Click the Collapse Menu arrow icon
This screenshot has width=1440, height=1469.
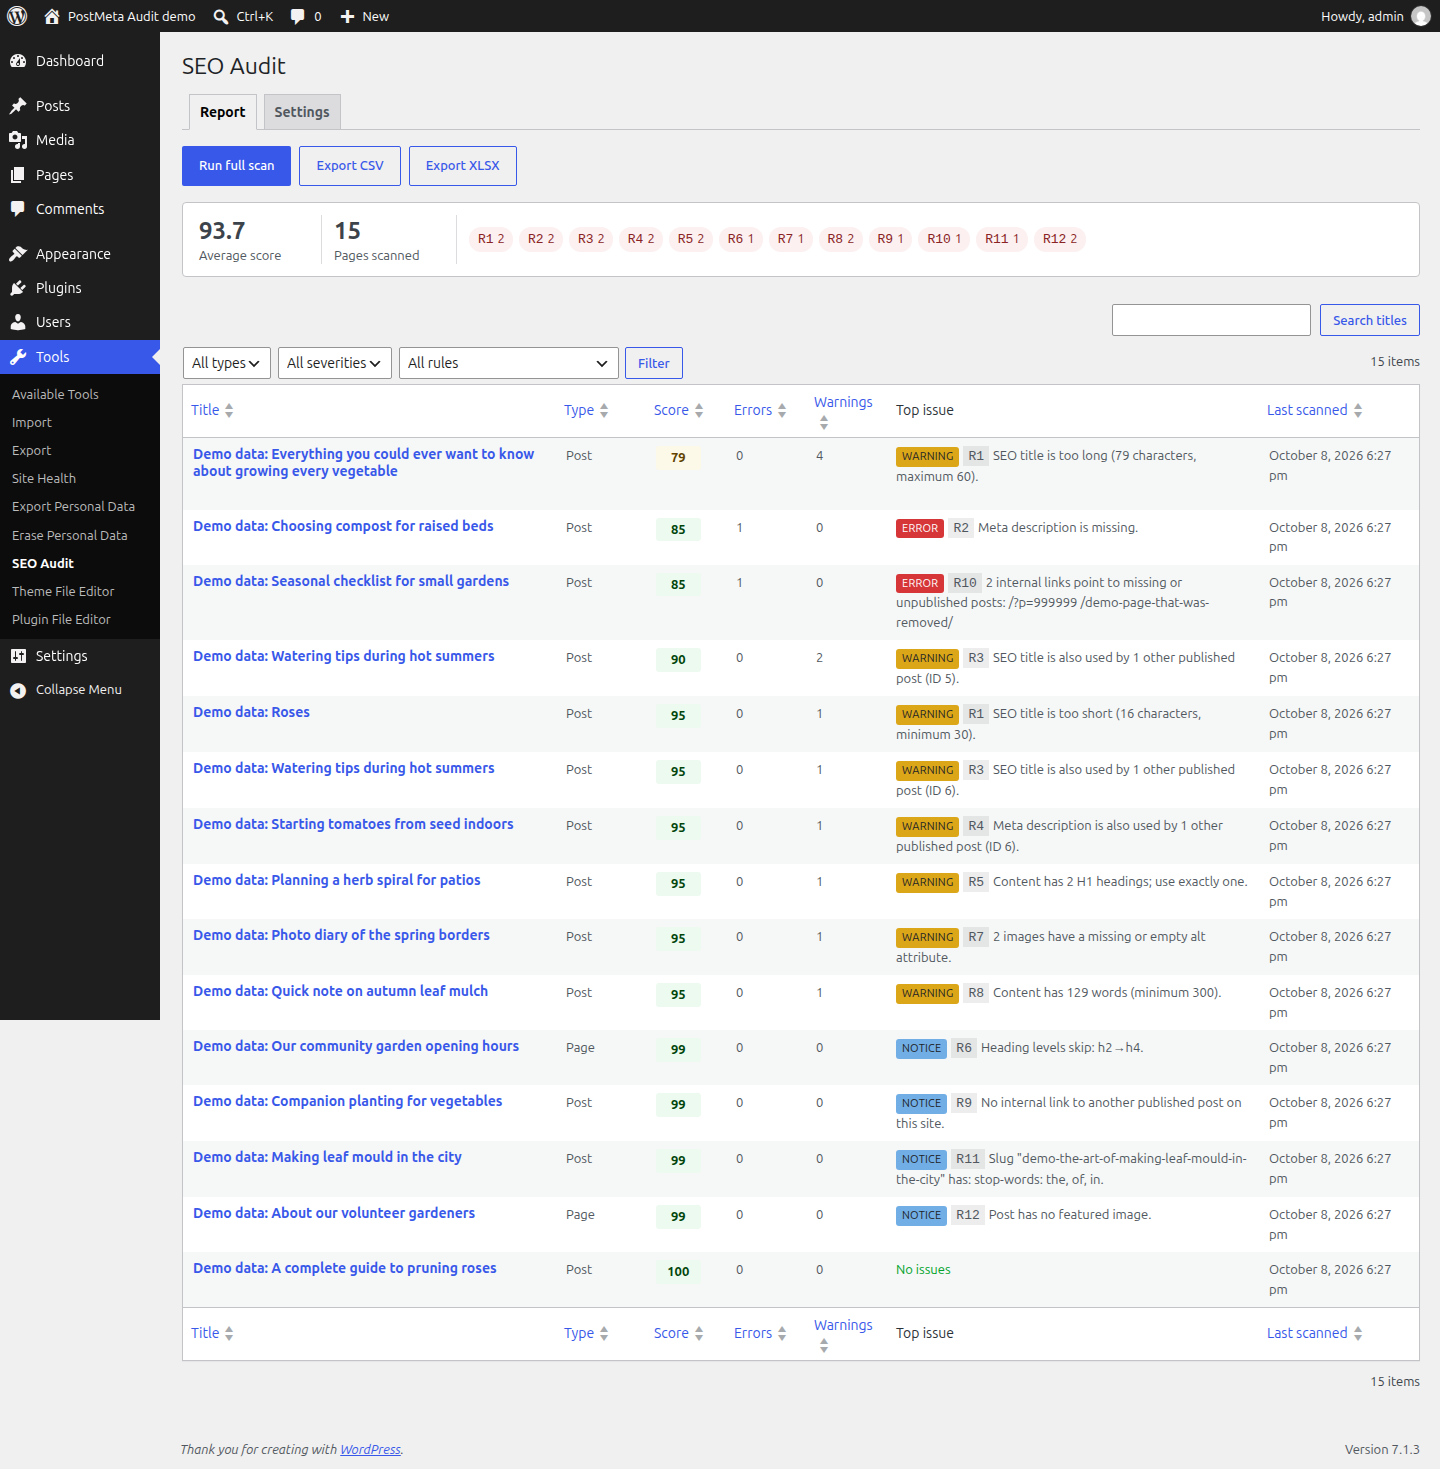click(x=18, y=690)
